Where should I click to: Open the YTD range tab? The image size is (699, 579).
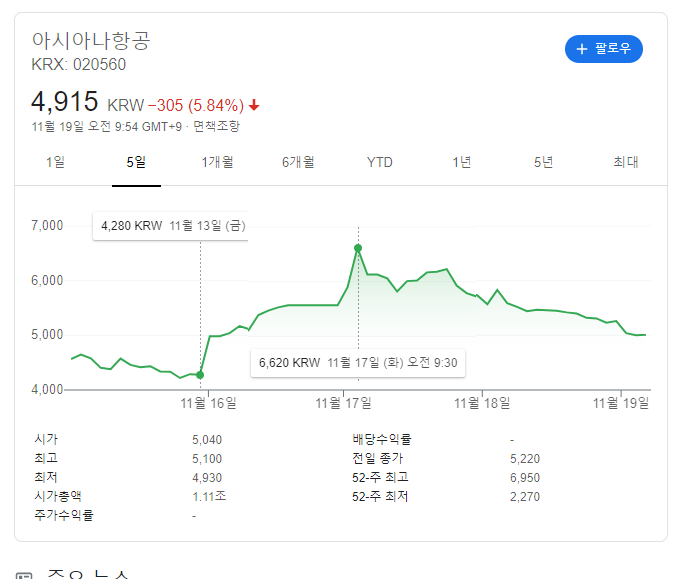pos(379,162)
